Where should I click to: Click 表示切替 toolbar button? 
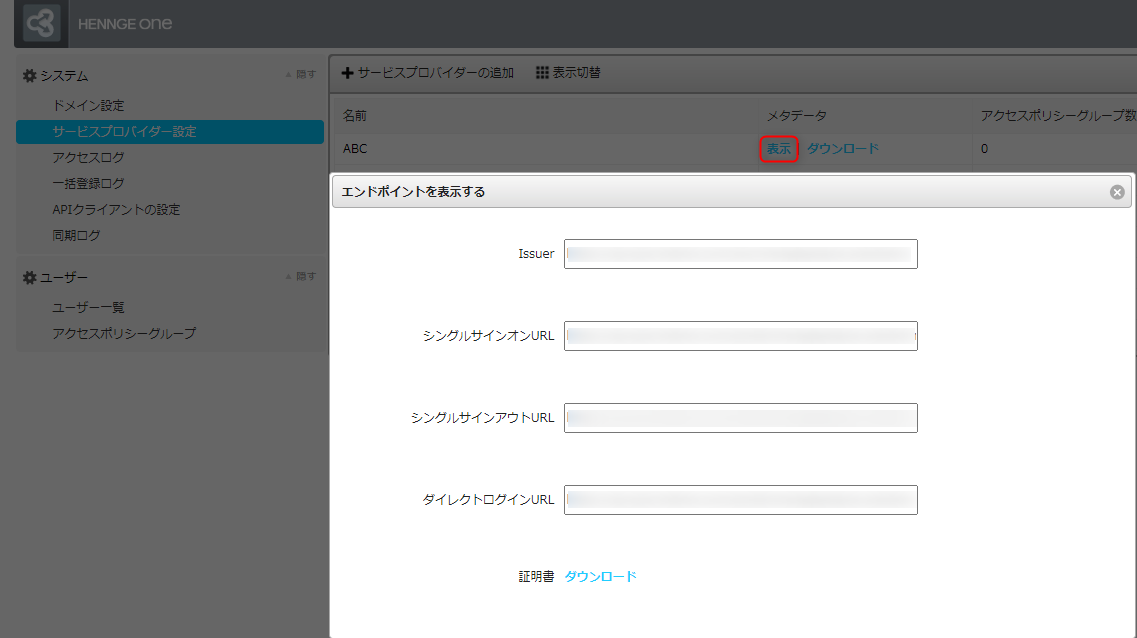pos(568,72)
